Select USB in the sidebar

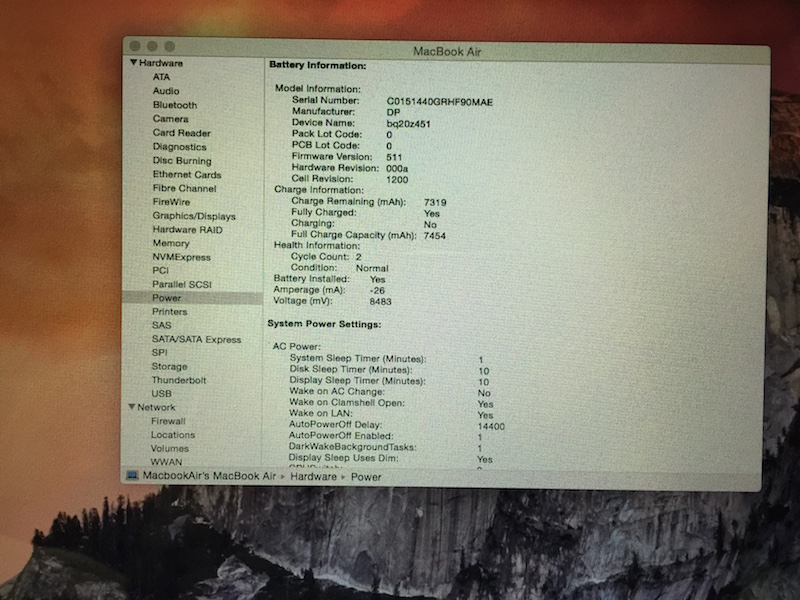coord(161,394)
